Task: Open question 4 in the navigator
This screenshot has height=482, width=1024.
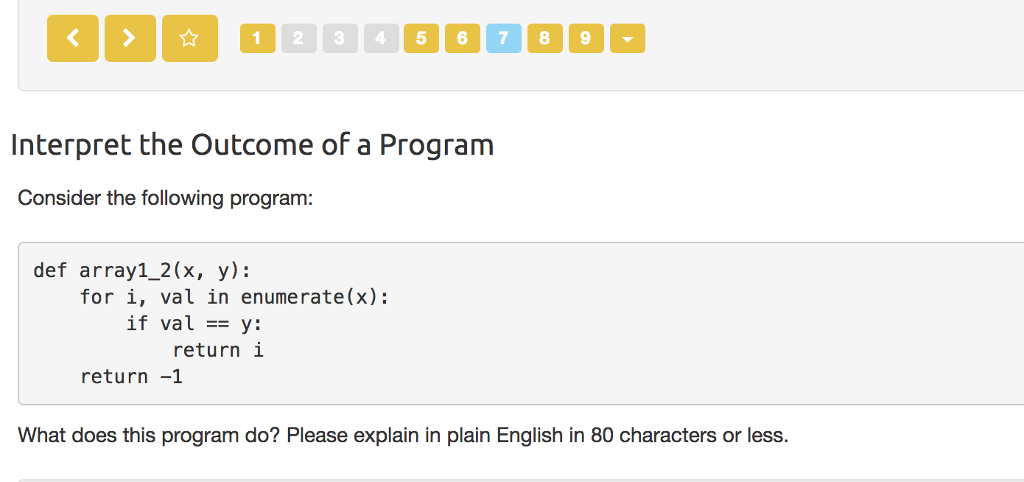Action: coord(379,39)
